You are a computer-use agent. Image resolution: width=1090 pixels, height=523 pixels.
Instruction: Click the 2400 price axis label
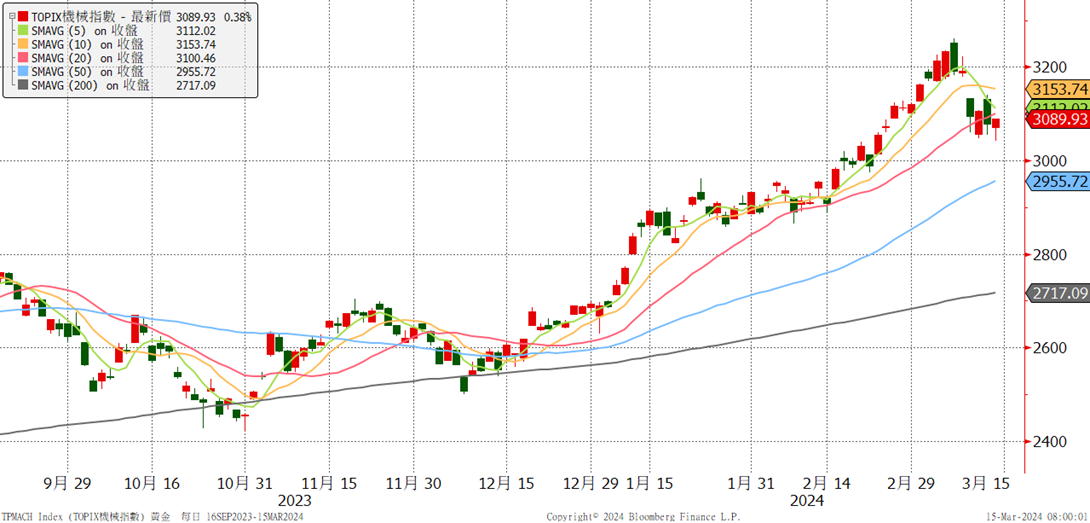[1050, 442]
